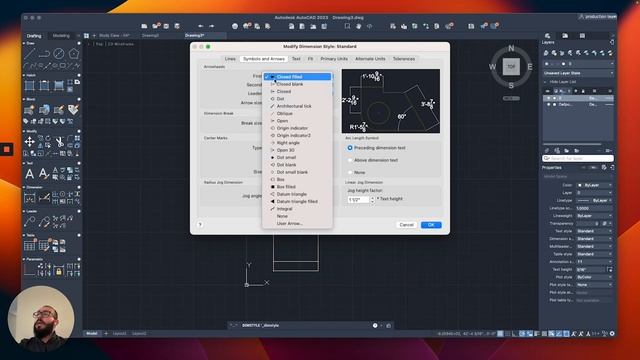Select the Linear Dimension tool

(x=29, y=198)
